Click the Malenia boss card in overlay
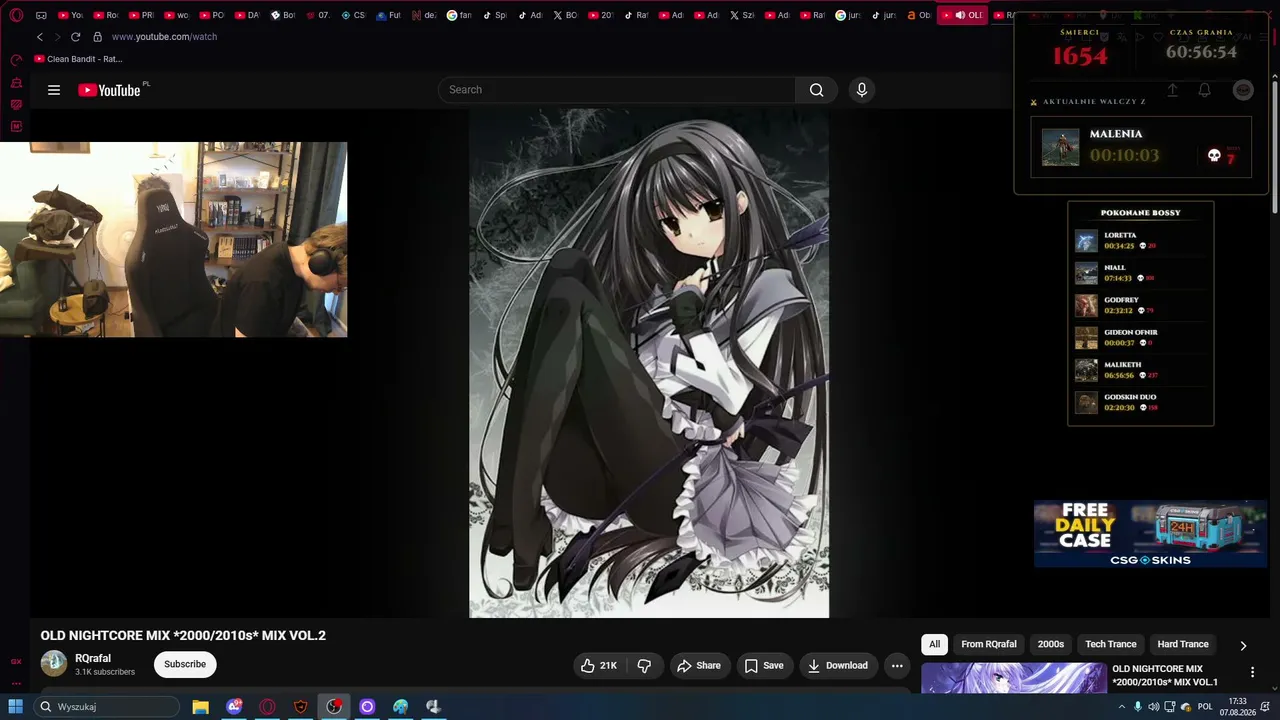Image resolution: width=1280 pixels, height=720 pixels. [x=1141, y=147]
